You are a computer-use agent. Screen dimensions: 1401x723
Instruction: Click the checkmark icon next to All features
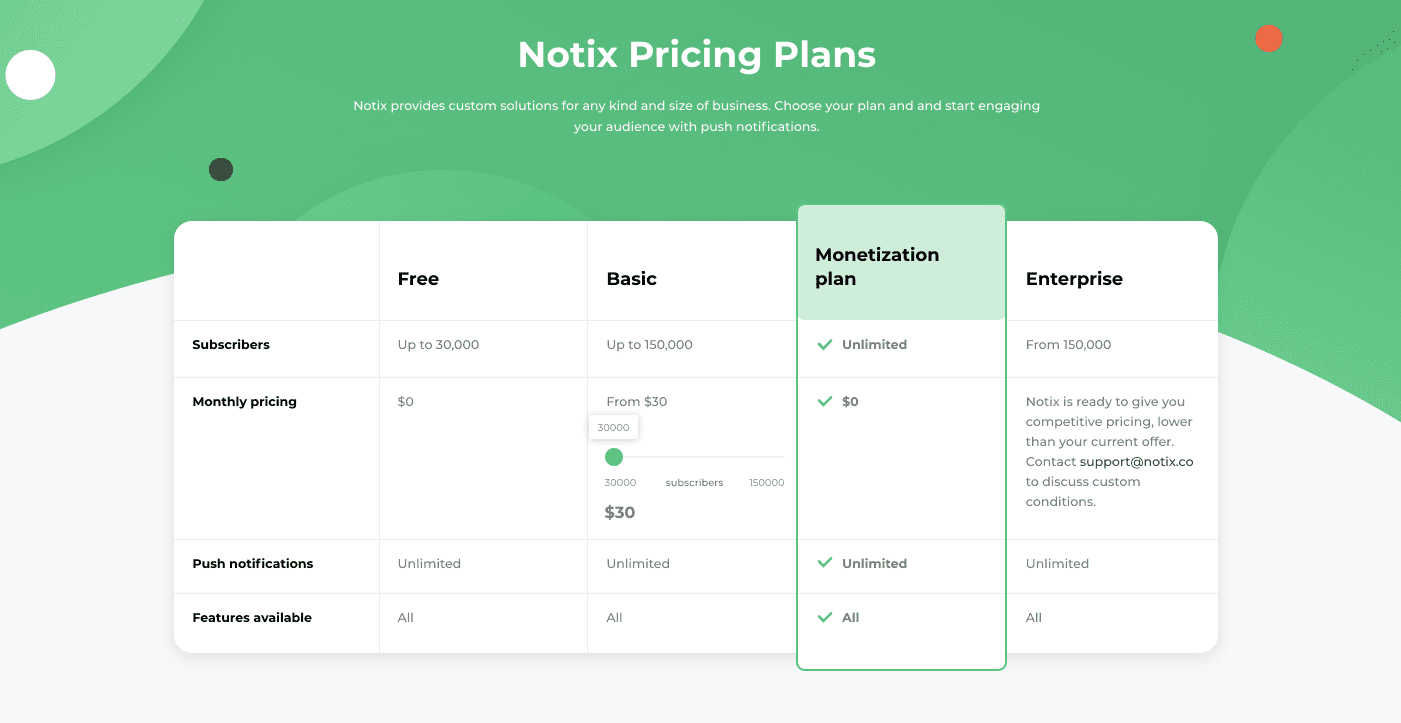coord(825,618)
